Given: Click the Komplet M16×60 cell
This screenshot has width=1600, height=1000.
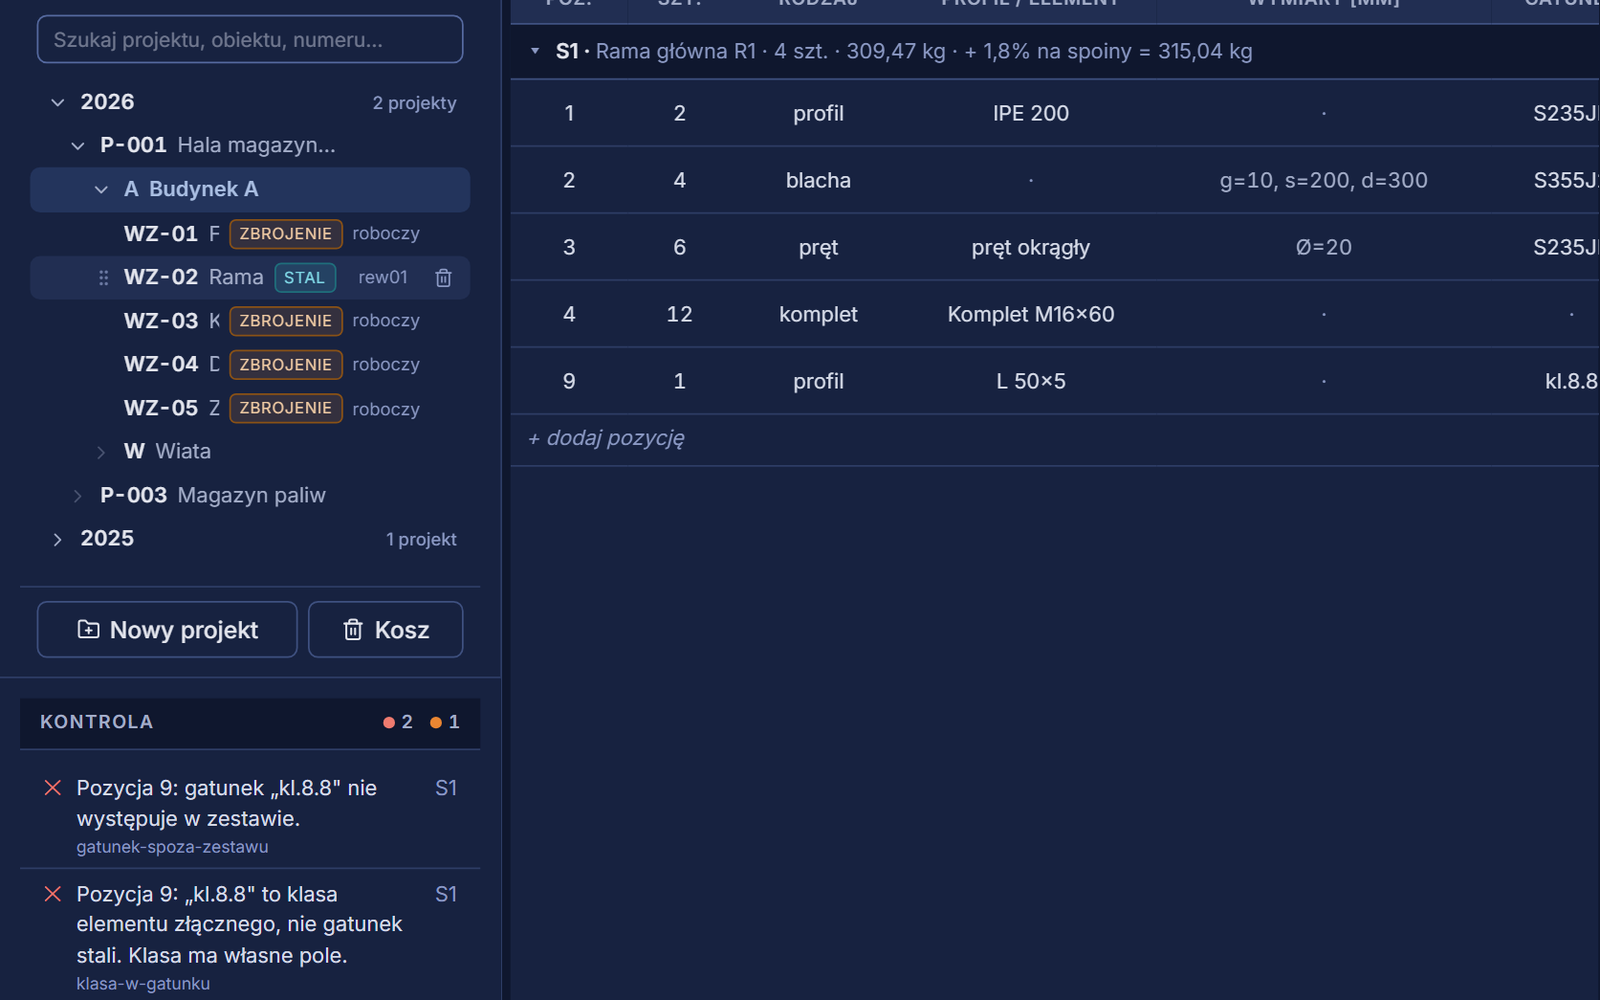Looking at the screenshot, I should pyautogui.click(x=1031, y=314).
